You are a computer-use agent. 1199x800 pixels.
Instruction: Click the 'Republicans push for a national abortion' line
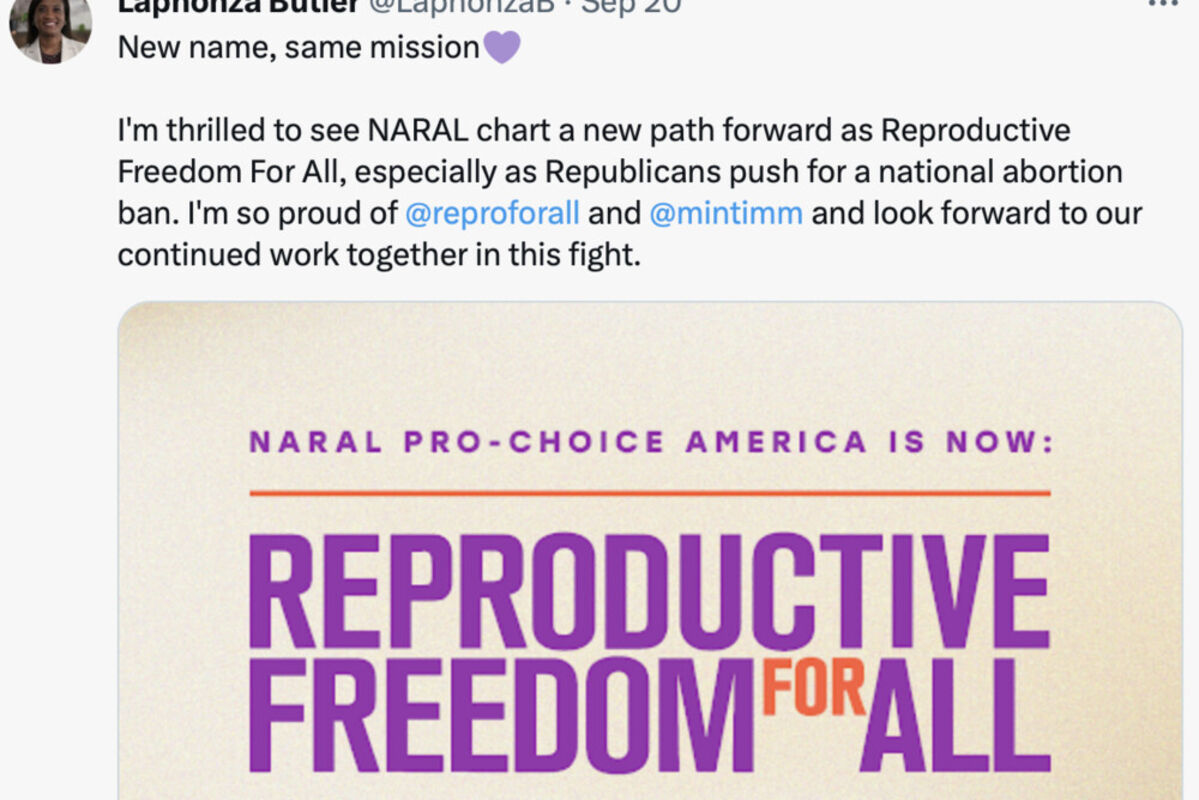click(833, 172)
